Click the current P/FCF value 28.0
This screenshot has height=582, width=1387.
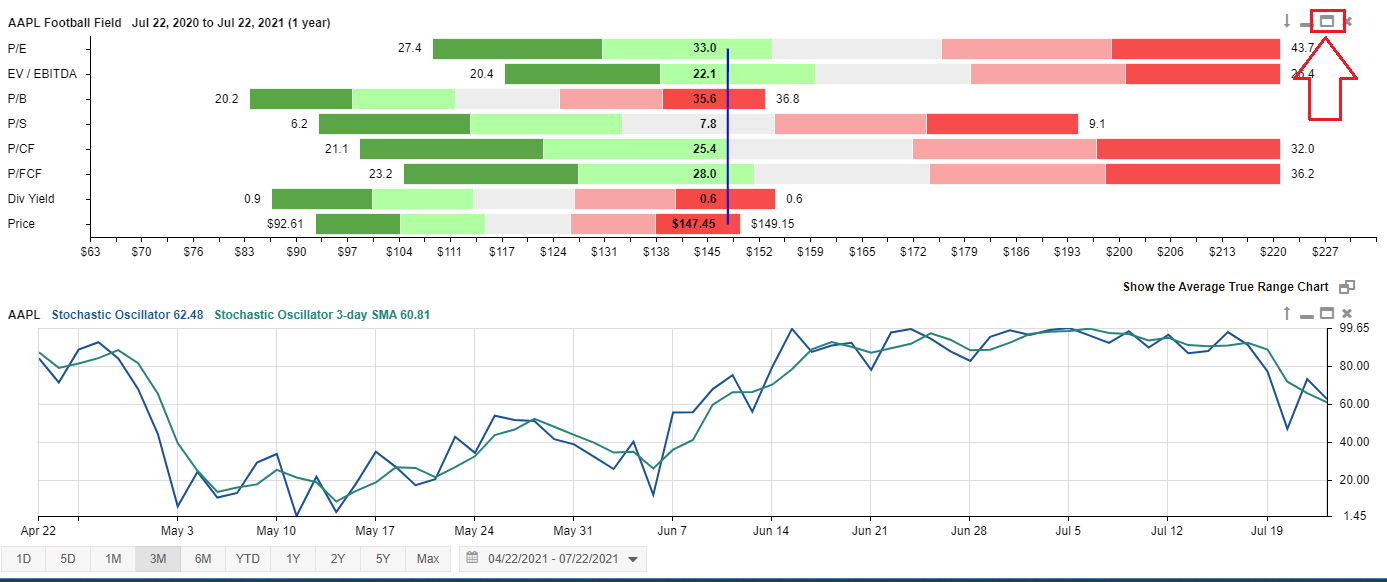[704, 173]
